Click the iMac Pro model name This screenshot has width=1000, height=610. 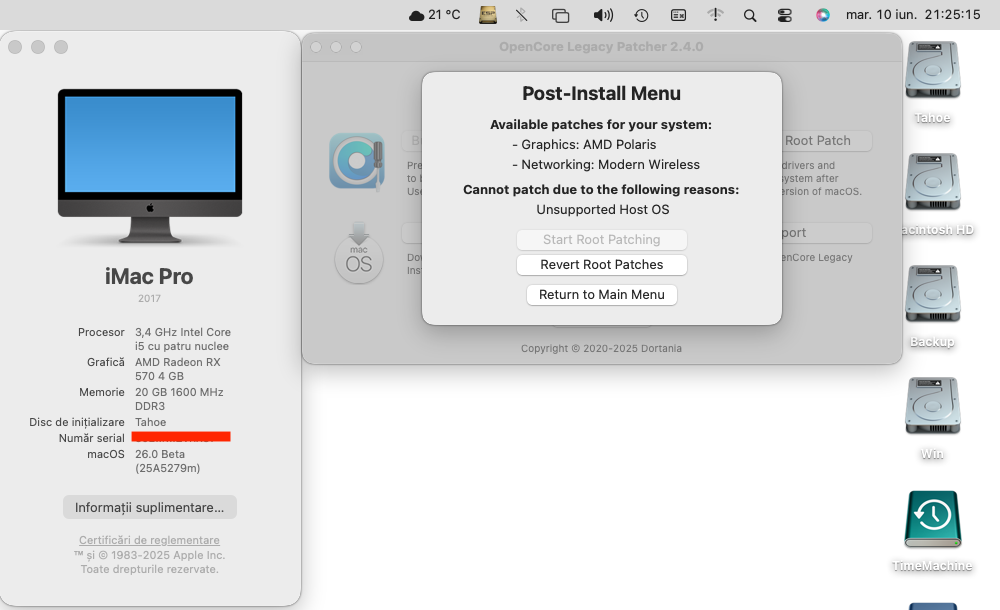tap(149, 276)
